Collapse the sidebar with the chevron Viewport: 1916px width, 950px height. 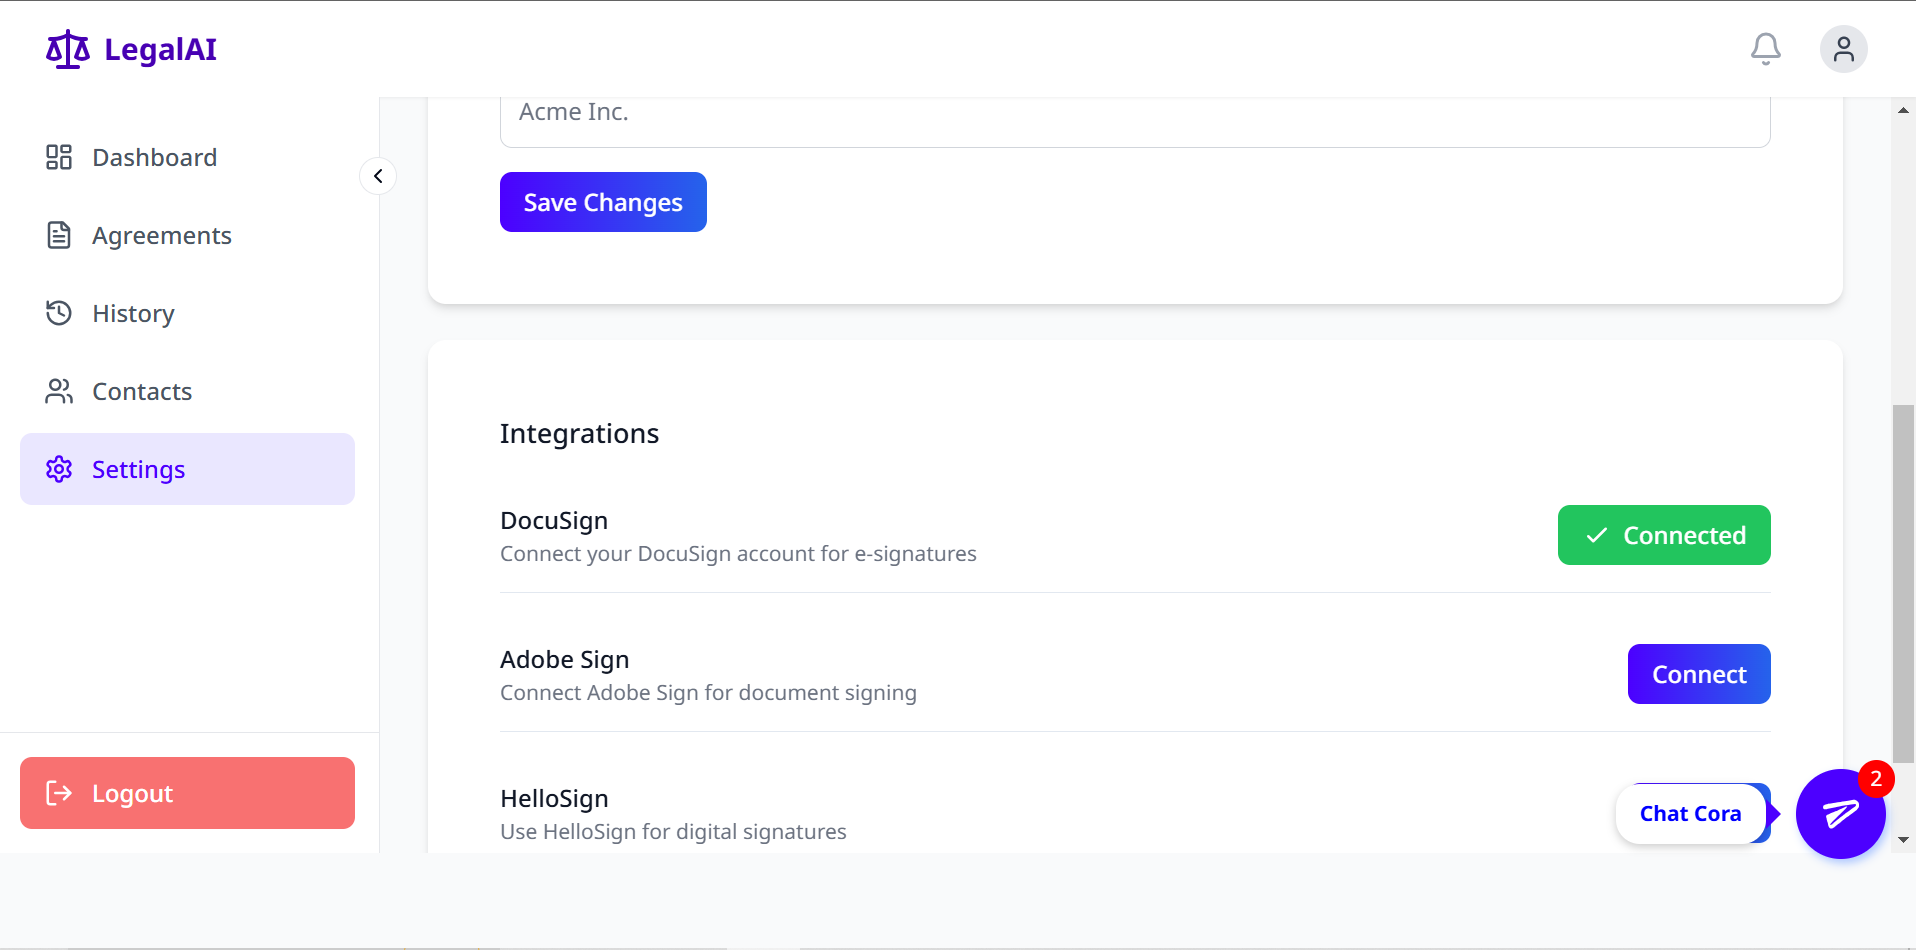378,176
